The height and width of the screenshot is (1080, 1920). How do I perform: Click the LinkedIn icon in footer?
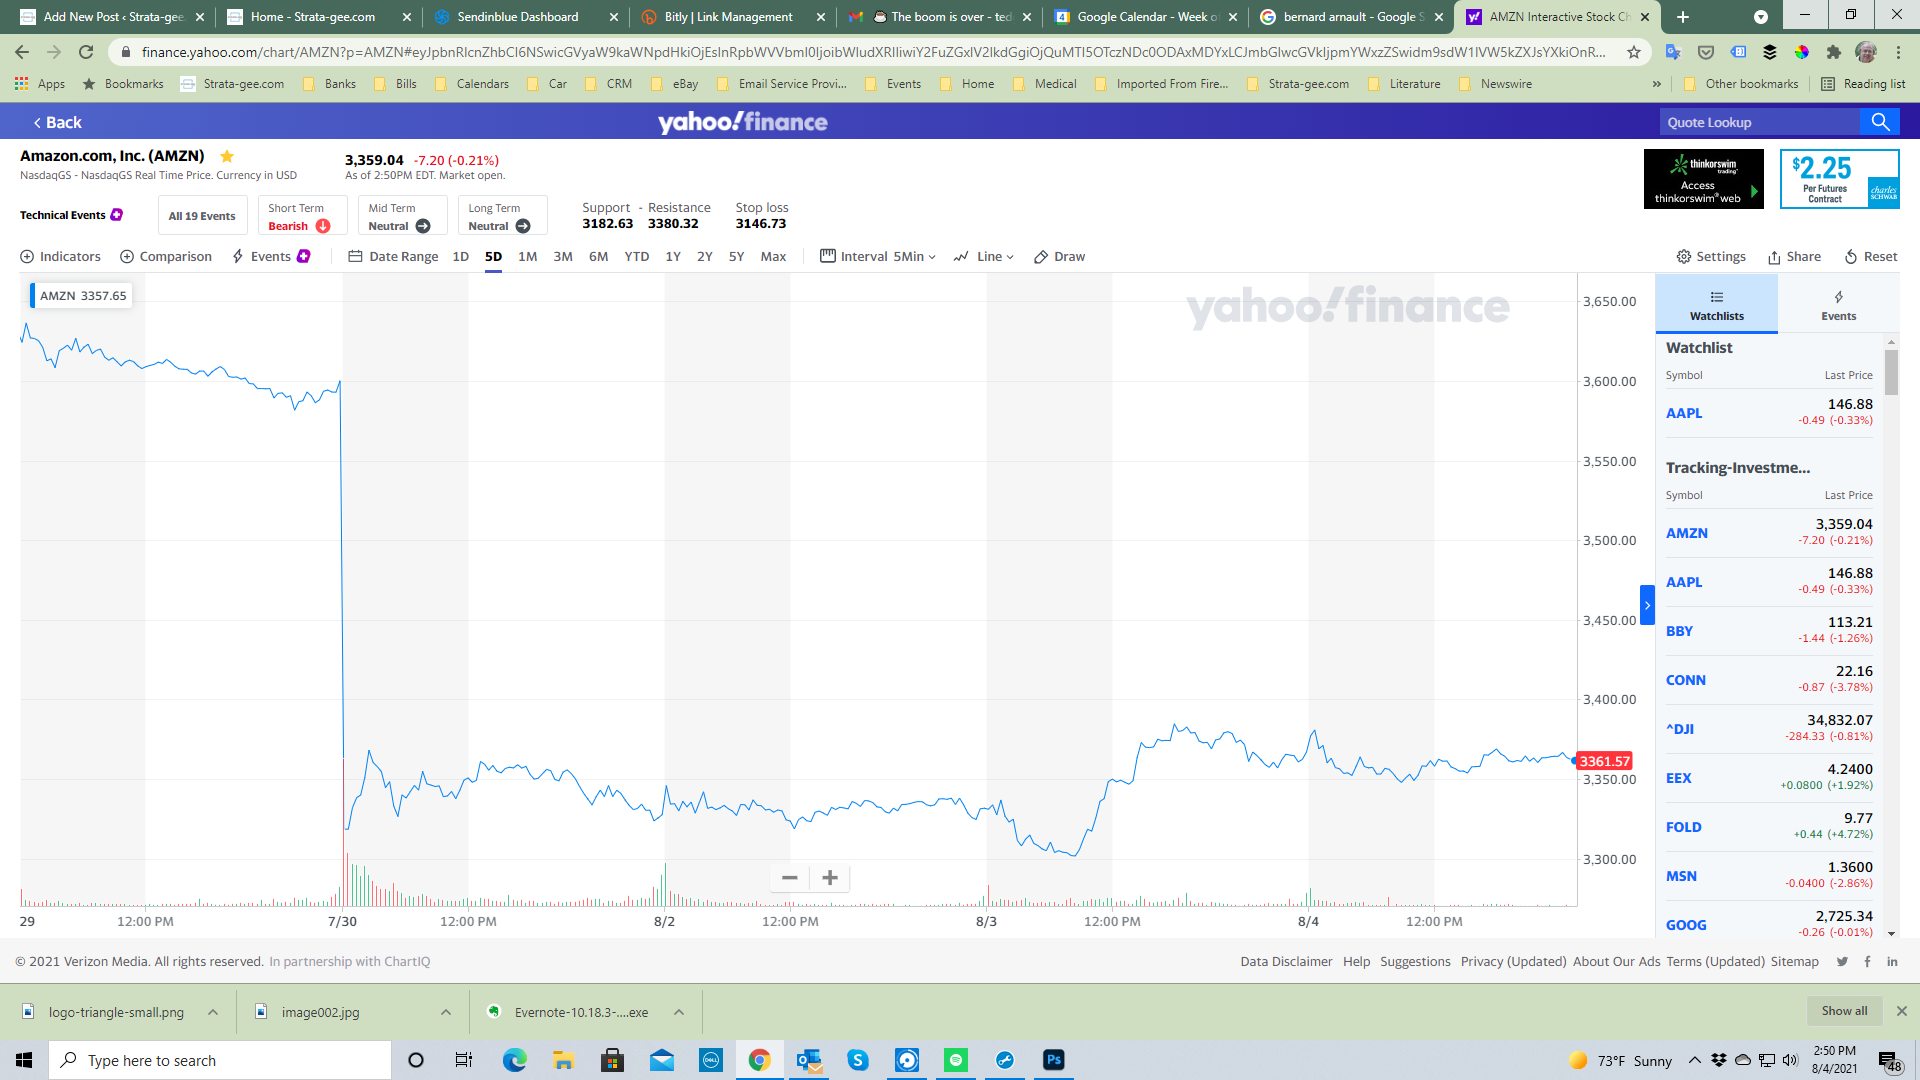(x=1892, y=962)
